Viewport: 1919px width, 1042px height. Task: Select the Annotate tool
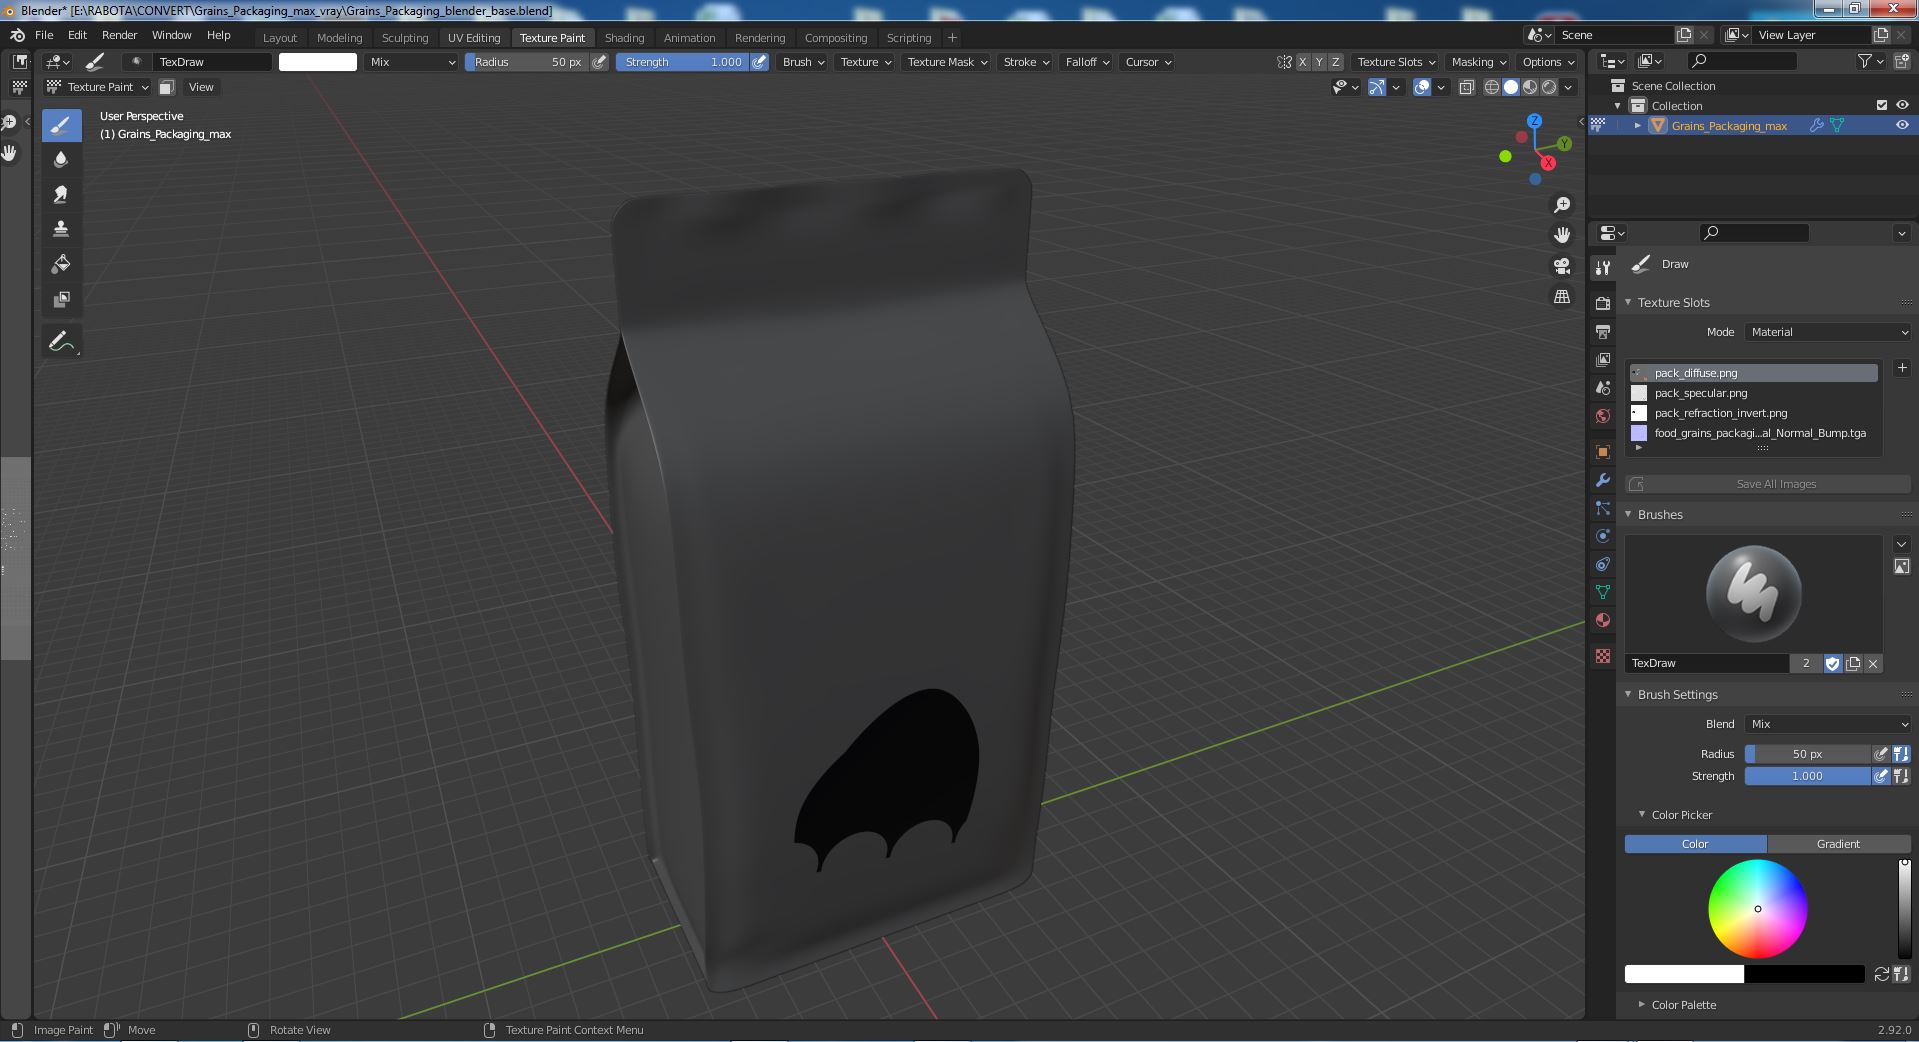click(x=61, y=342)
